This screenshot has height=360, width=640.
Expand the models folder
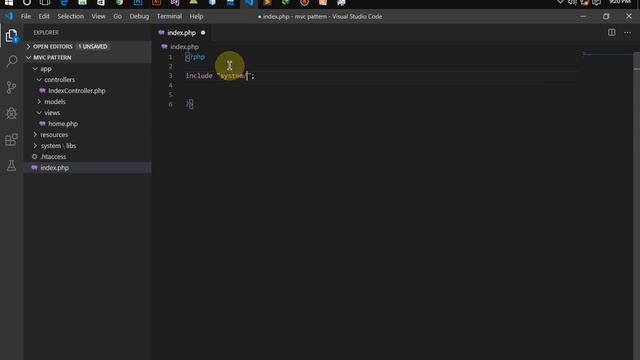point(39,102)
